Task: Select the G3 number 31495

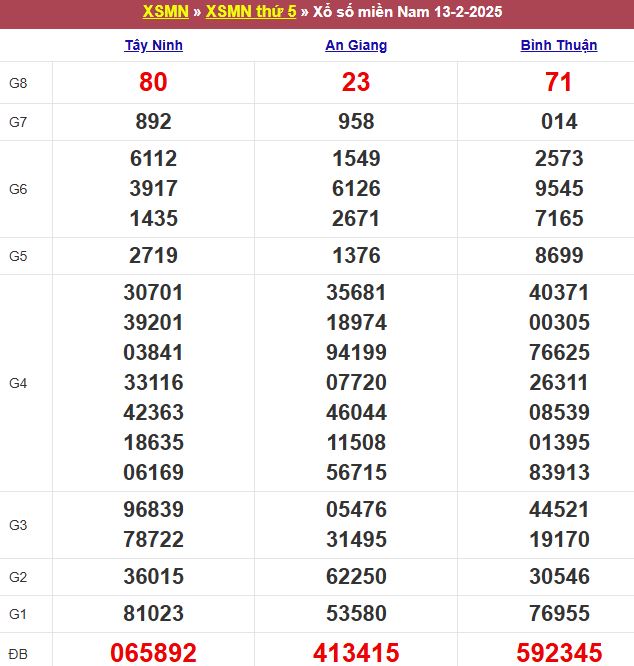Action: coord(356,539)
